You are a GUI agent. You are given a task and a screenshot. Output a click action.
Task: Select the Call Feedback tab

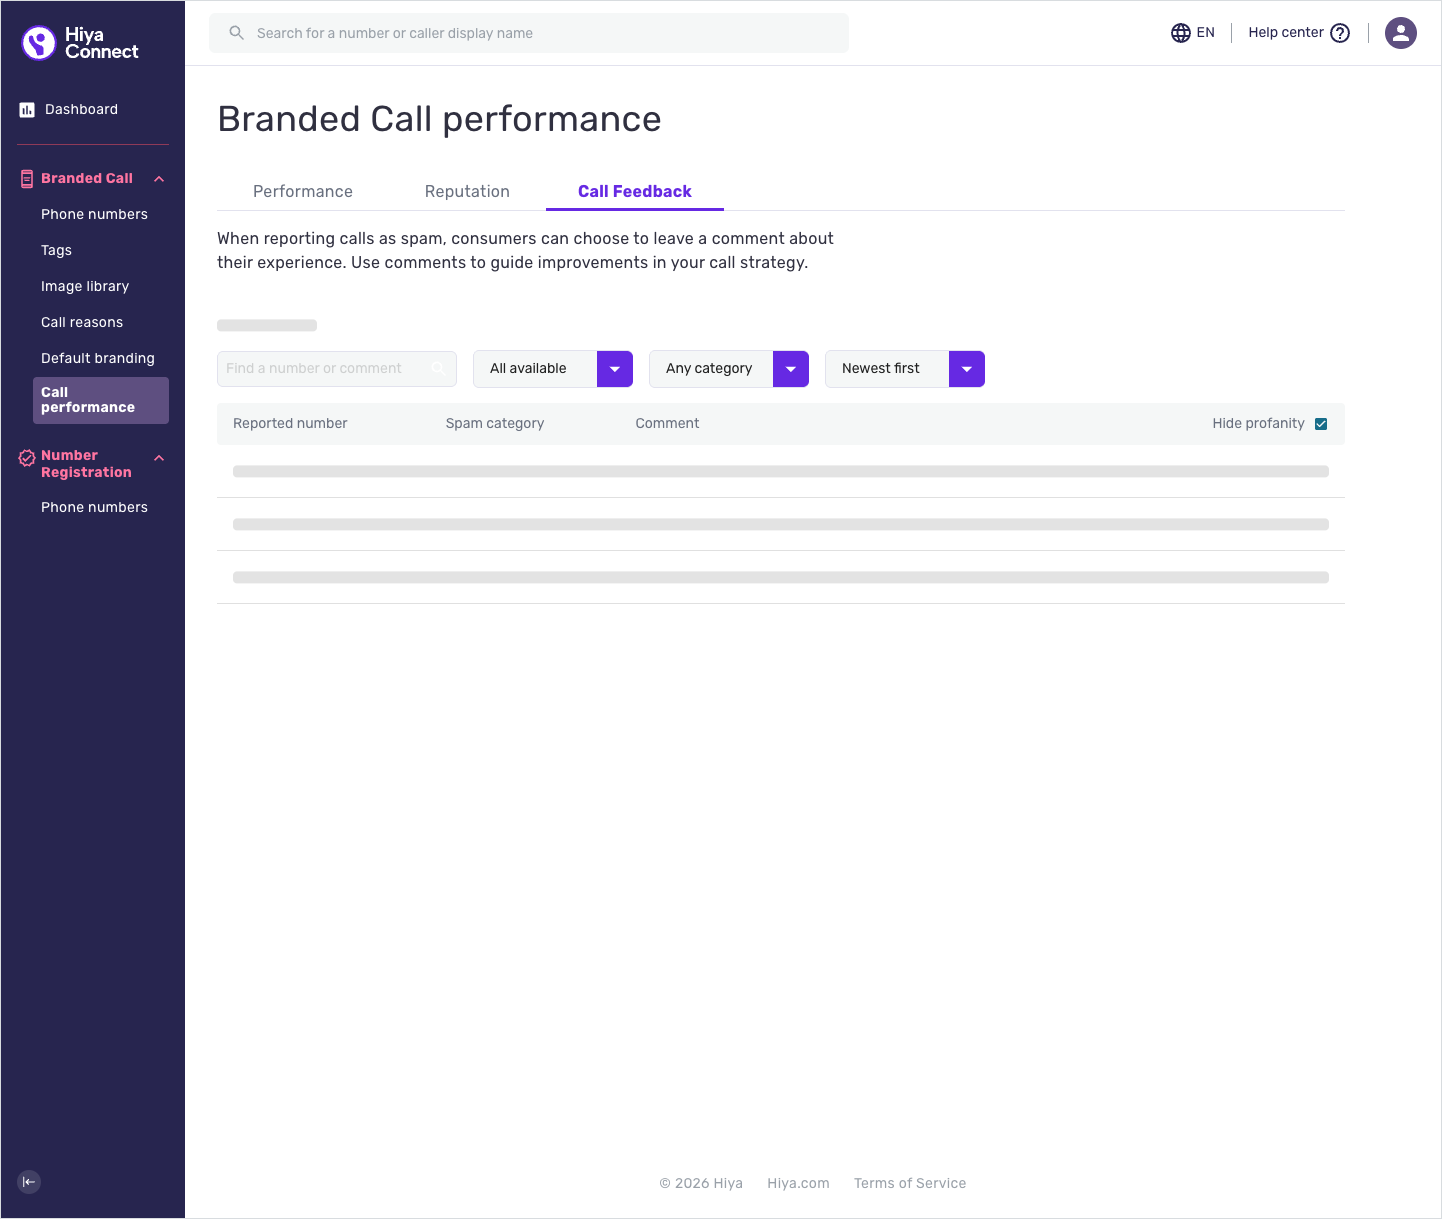click(x=635, y=191)
